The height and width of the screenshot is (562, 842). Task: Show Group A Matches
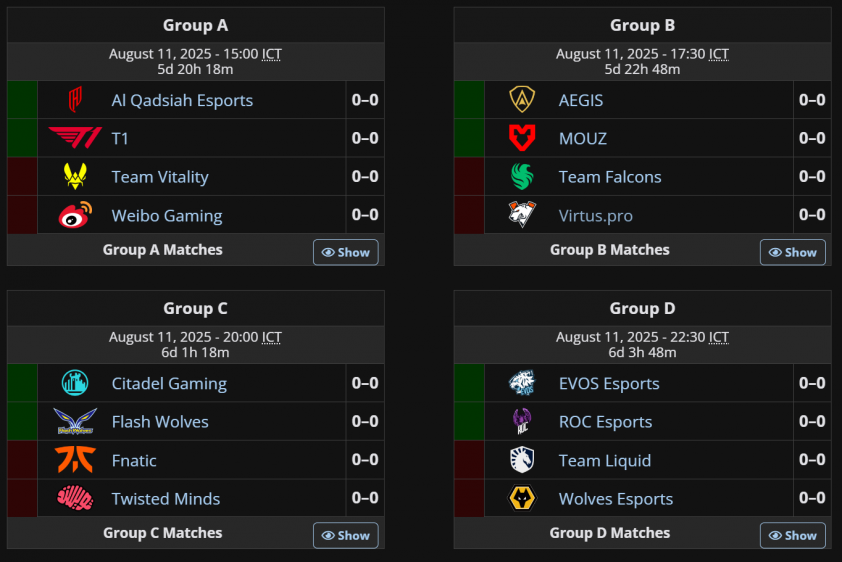point(346,252)
